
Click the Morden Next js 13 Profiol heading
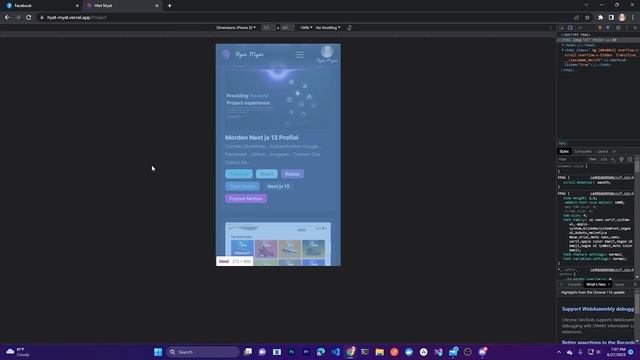[x=262, y=138]
